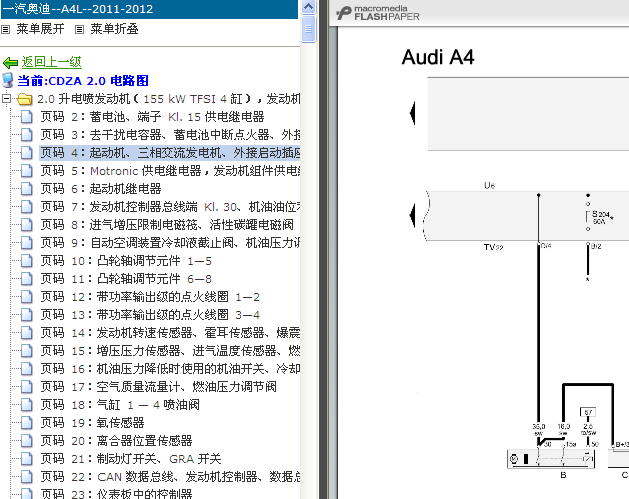629x499 pixels.
Task: Click component B starter in wiring diagram
Action: pyautogui.click(x=551, y=459)
